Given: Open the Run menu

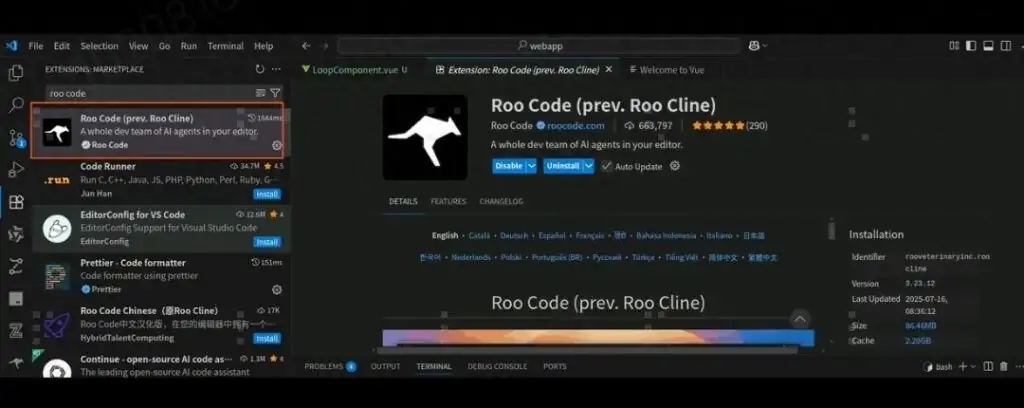Looking at the screenshot, I should point(189,46).
